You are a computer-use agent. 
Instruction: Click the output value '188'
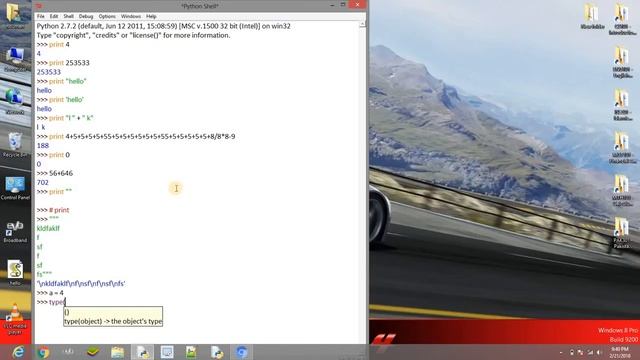click(x=43, y=146)
